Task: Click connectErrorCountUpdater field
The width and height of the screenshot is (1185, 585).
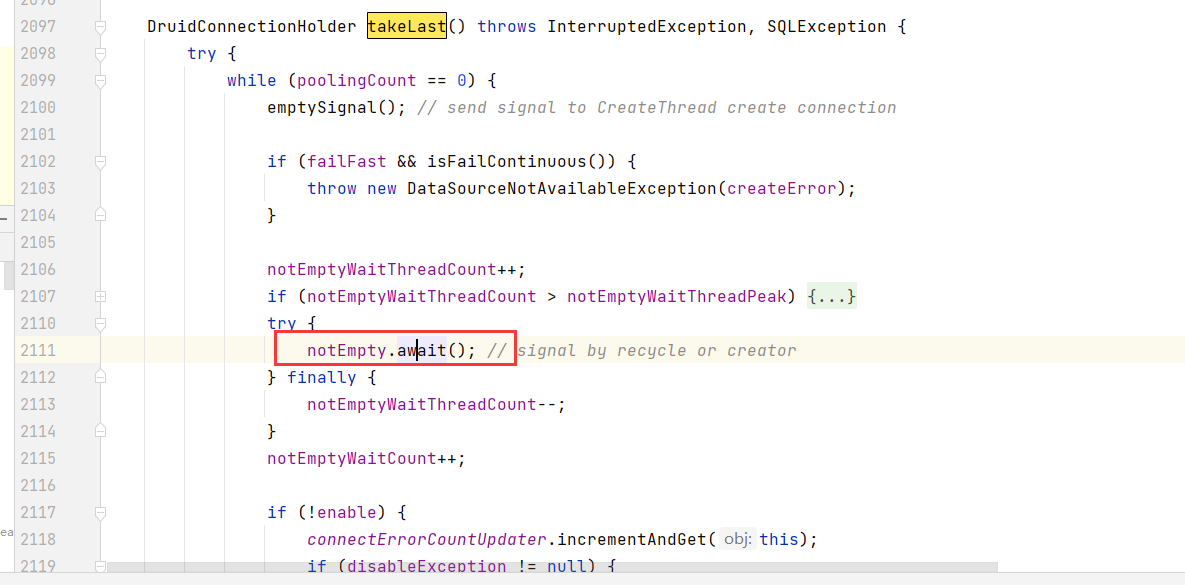Action: [426, 540]
